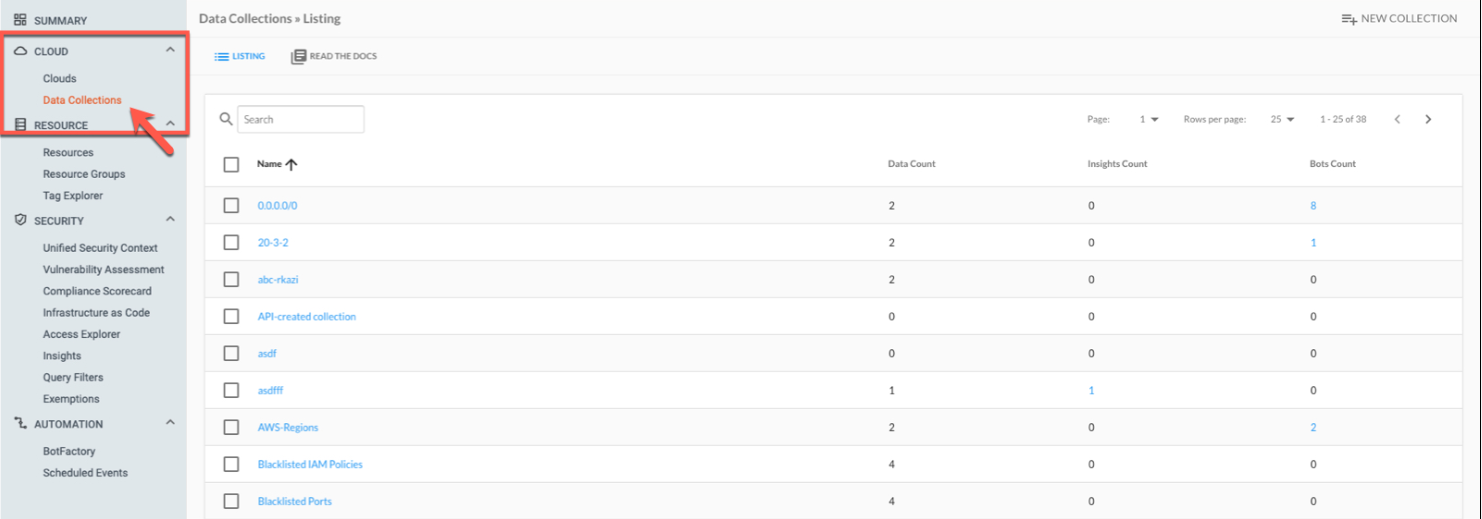Check the AWS-Regions row checkbox
This screenshot has width=1482, height=519.
tap(231, 427)
